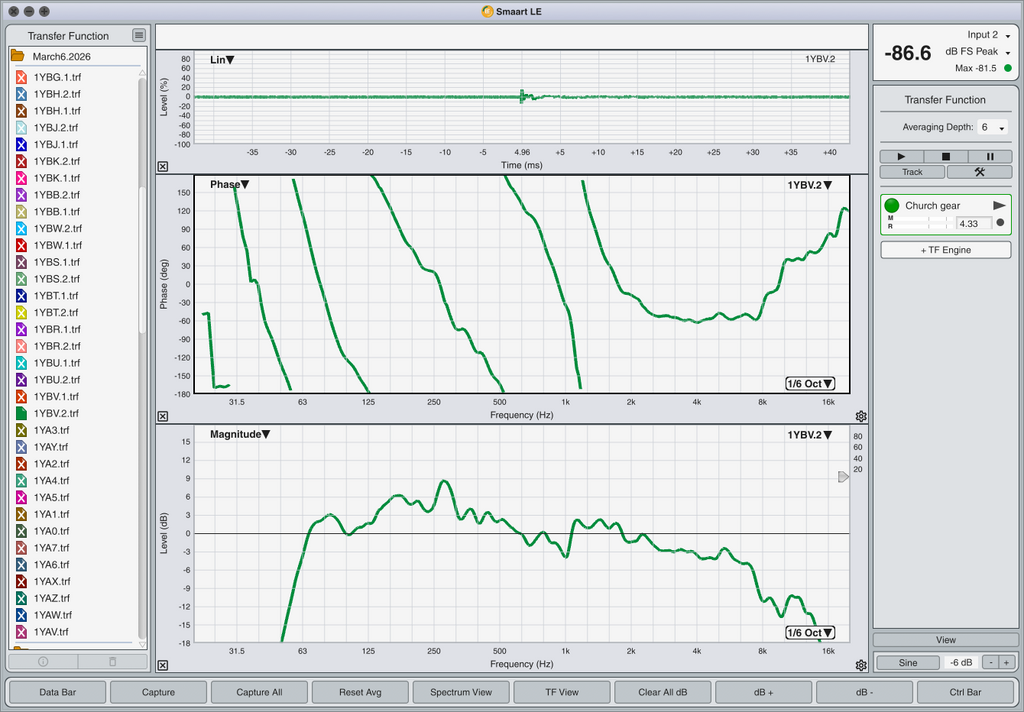The image size is (1024, 712).
Task: Close the phase plot pane with X box
Action: point(163,416)
